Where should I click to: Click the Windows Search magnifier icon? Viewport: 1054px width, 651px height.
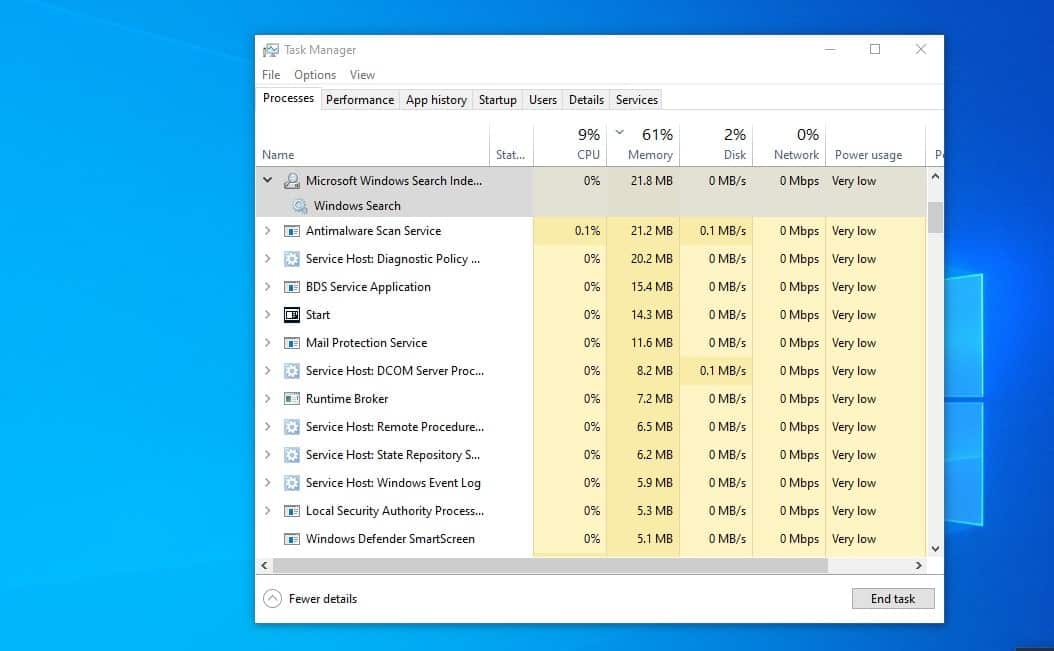point(300,206)
